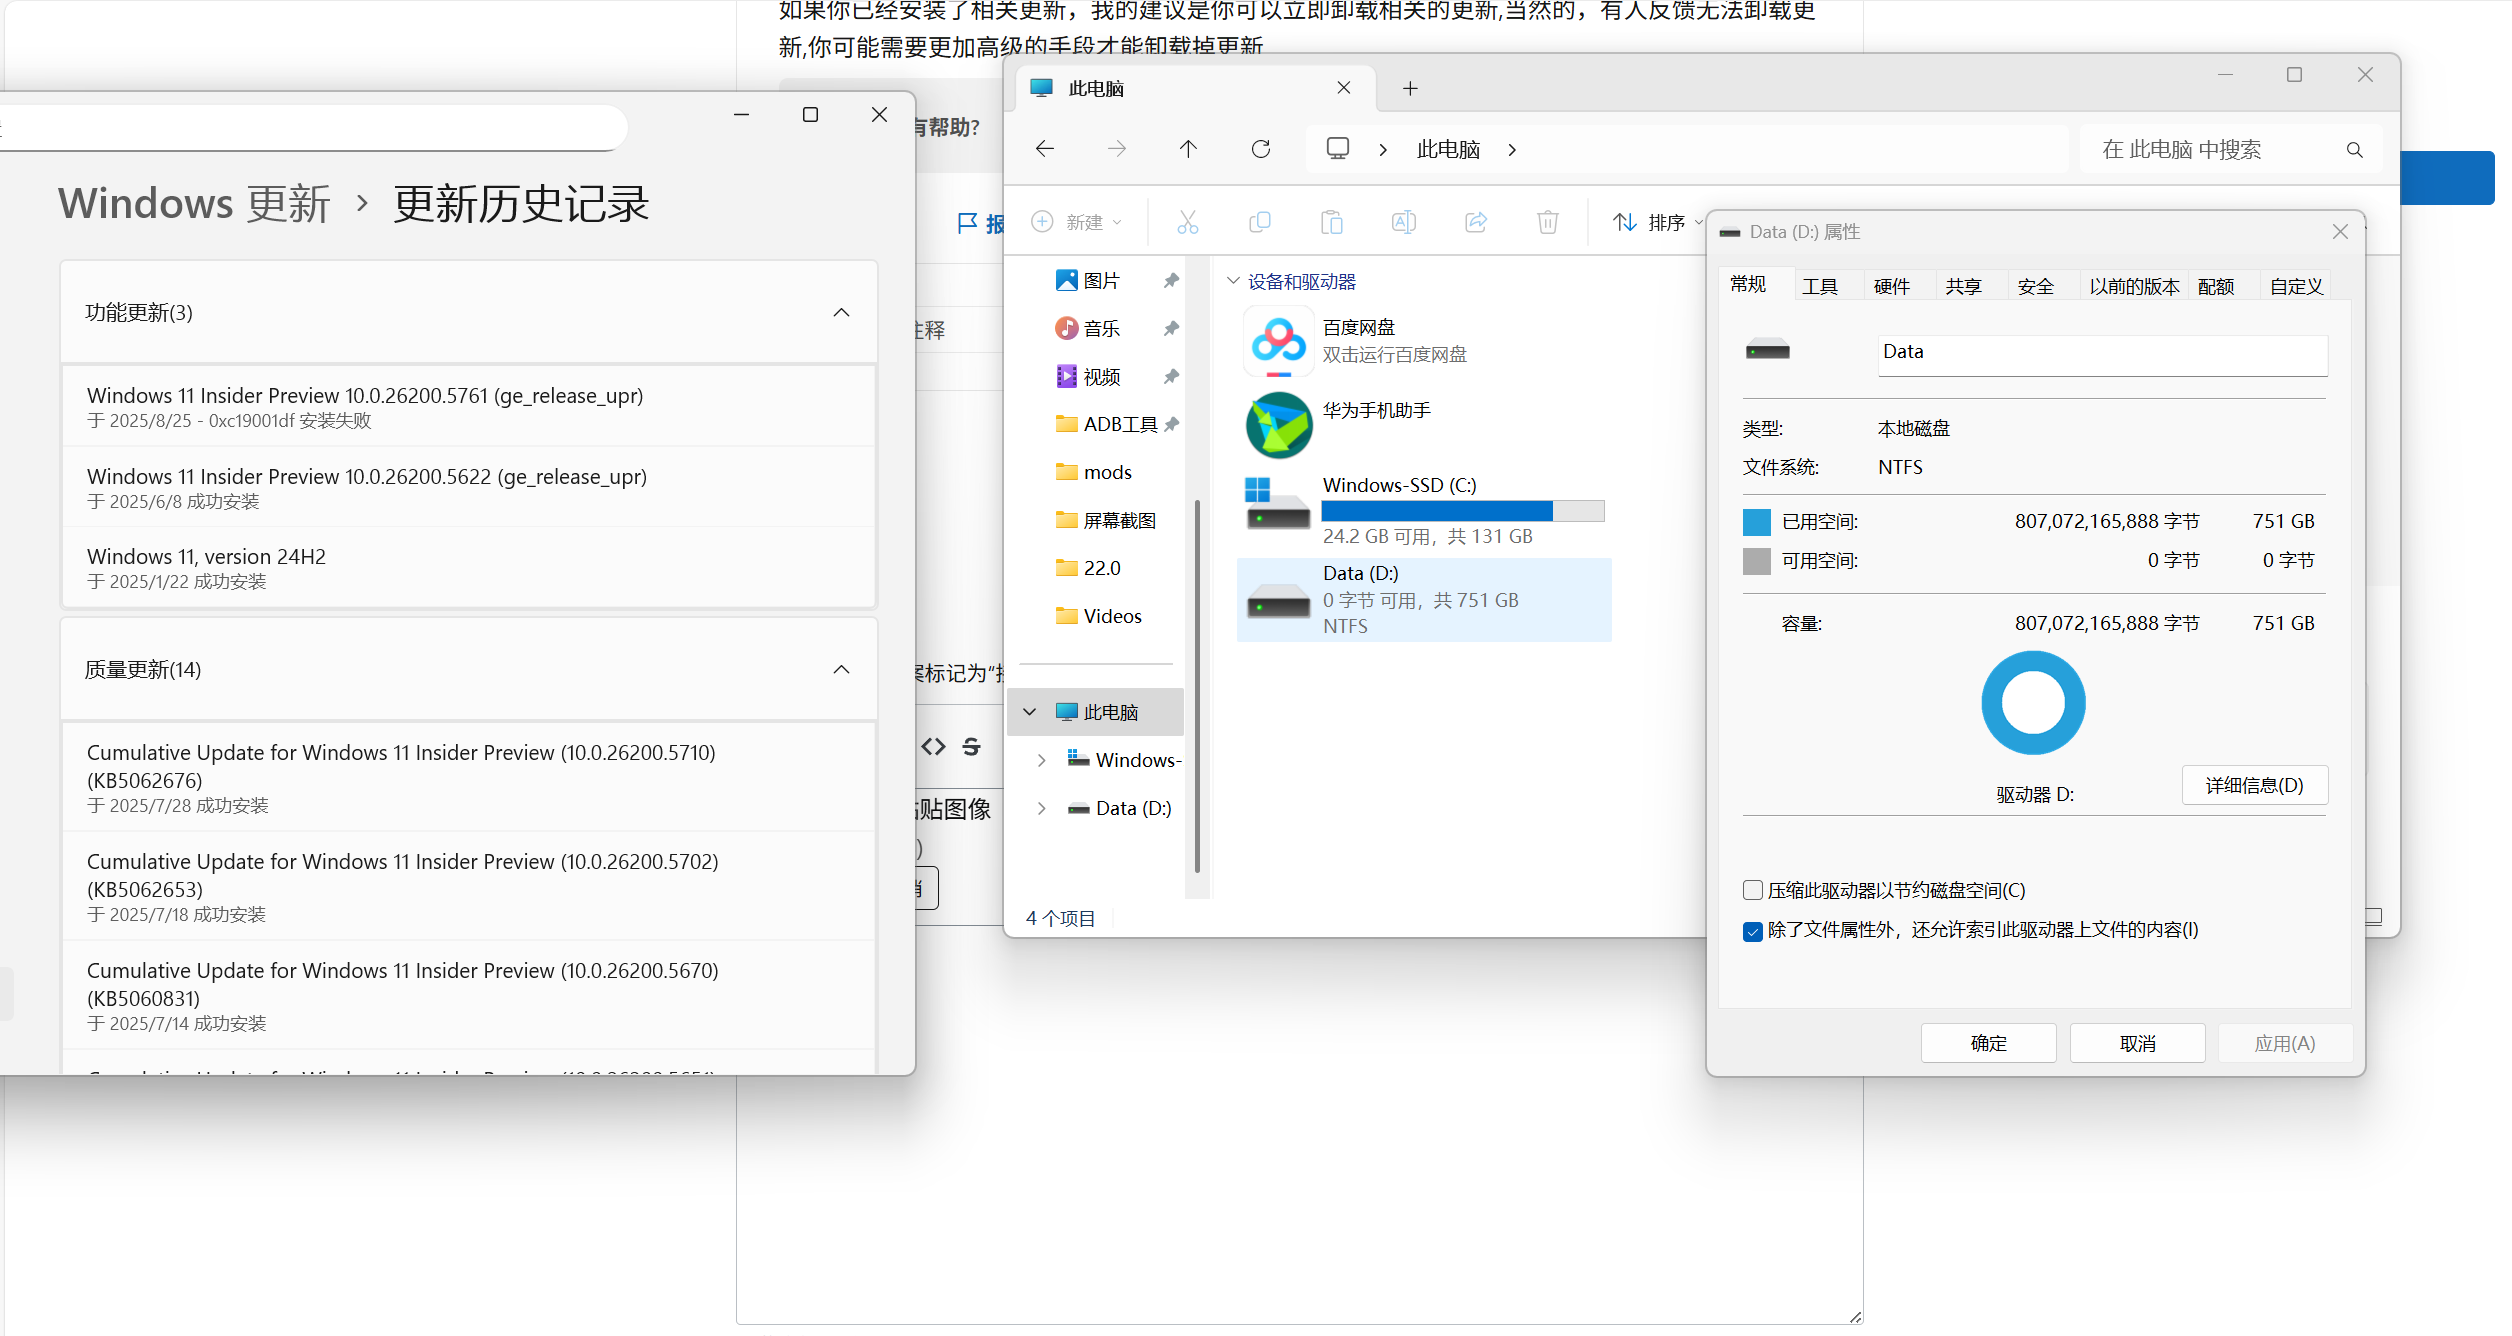Open 音乐 in the quick access
Screen dimensions: 2512x1336
(x=1101, y=329)
